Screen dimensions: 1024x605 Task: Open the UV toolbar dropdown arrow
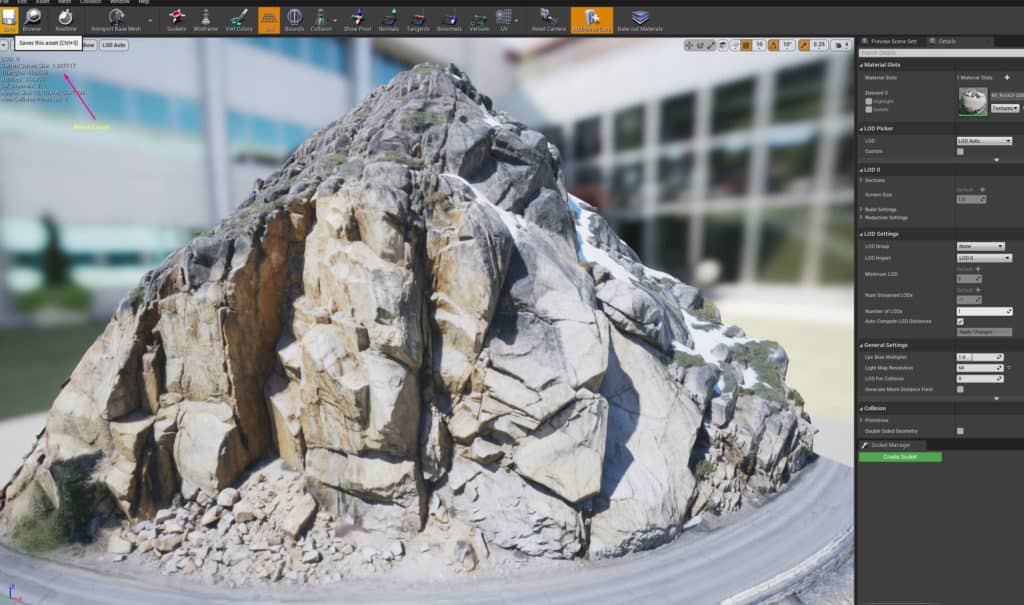[x=517, y=20]
